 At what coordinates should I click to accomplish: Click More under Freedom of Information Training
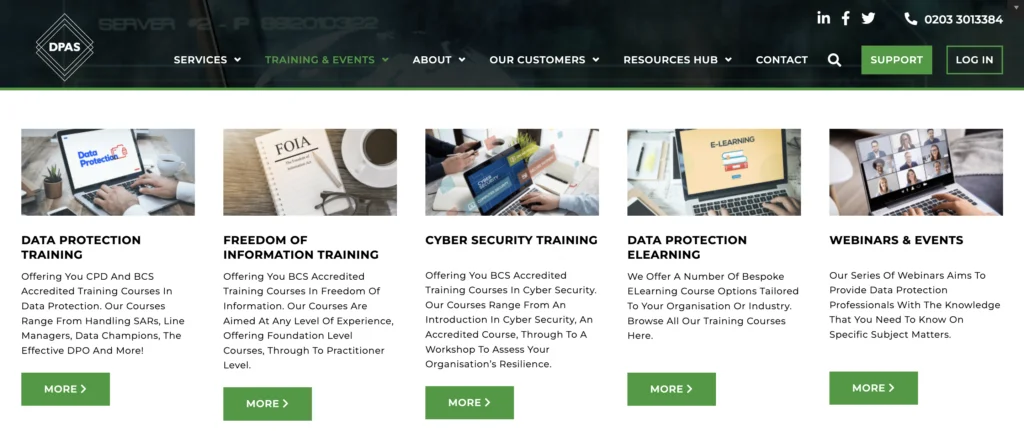click(267, 404)
